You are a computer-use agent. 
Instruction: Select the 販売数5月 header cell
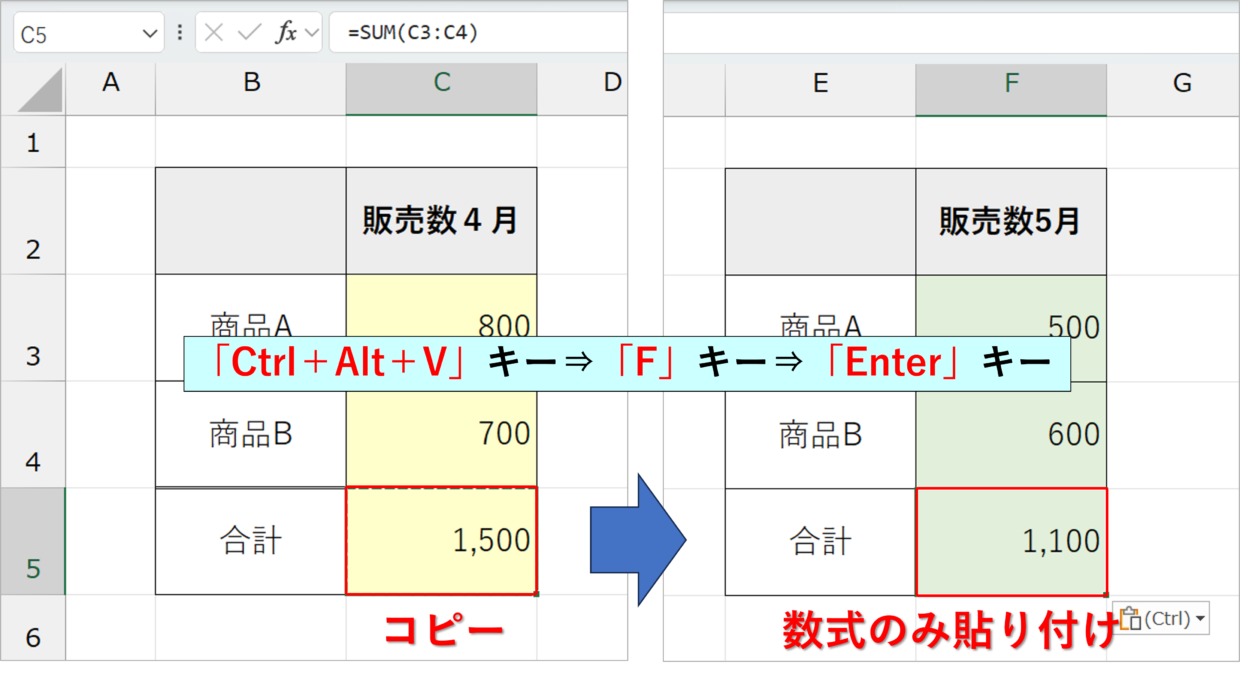coord(1011,221)
